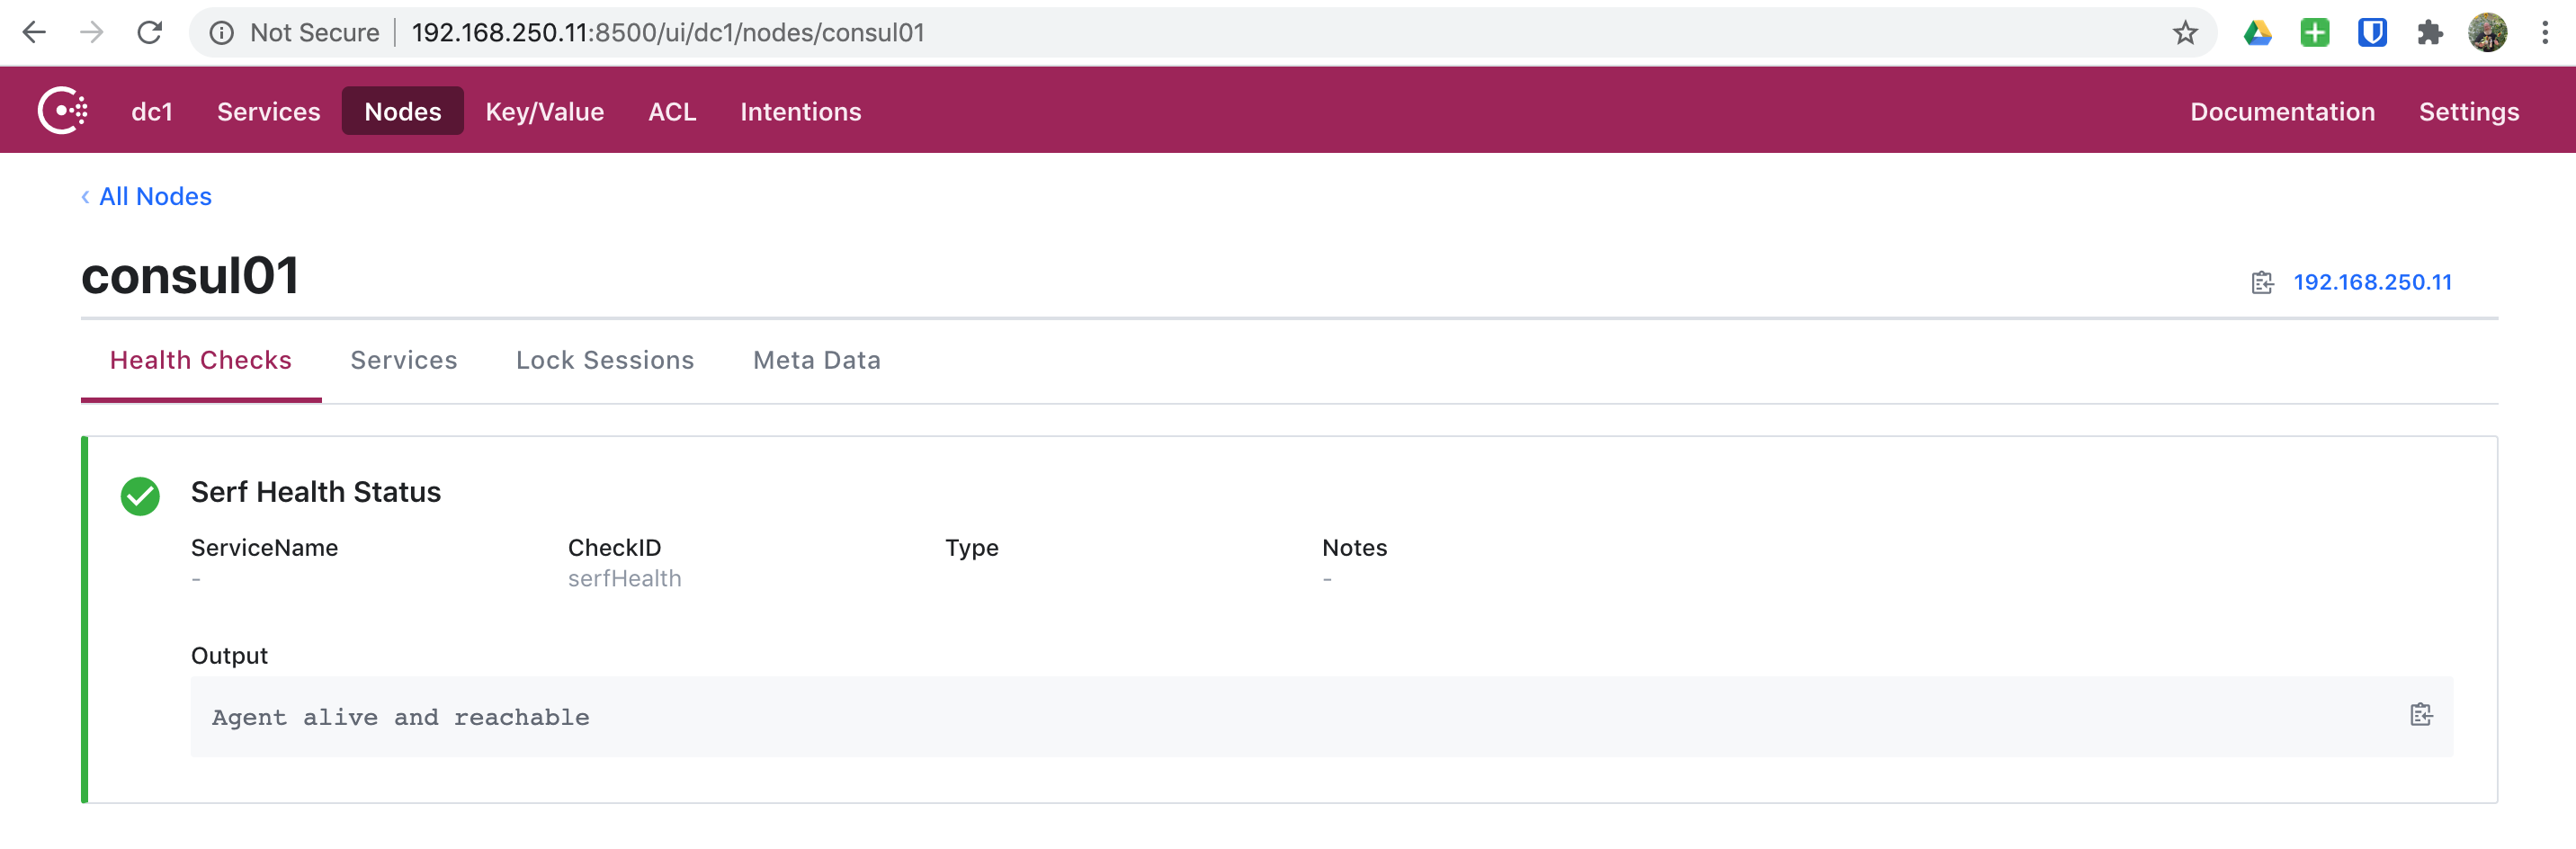Click the browser back arrow
The image size is (2576, 849).
point(34,33)
